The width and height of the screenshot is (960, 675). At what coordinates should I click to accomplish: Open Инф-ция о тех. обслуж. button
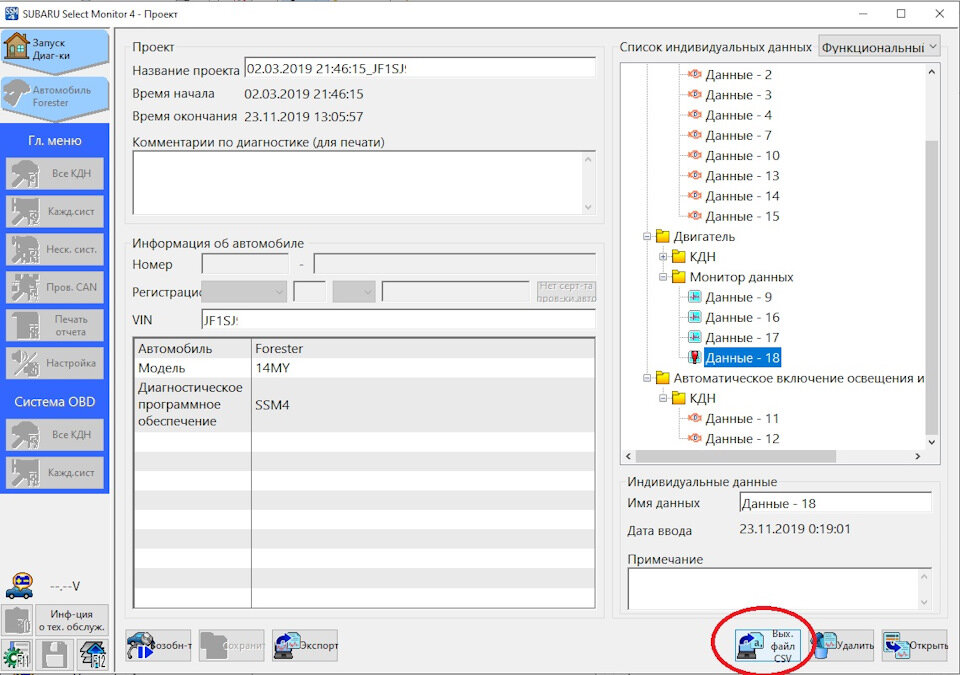click(x=72, y=620)
